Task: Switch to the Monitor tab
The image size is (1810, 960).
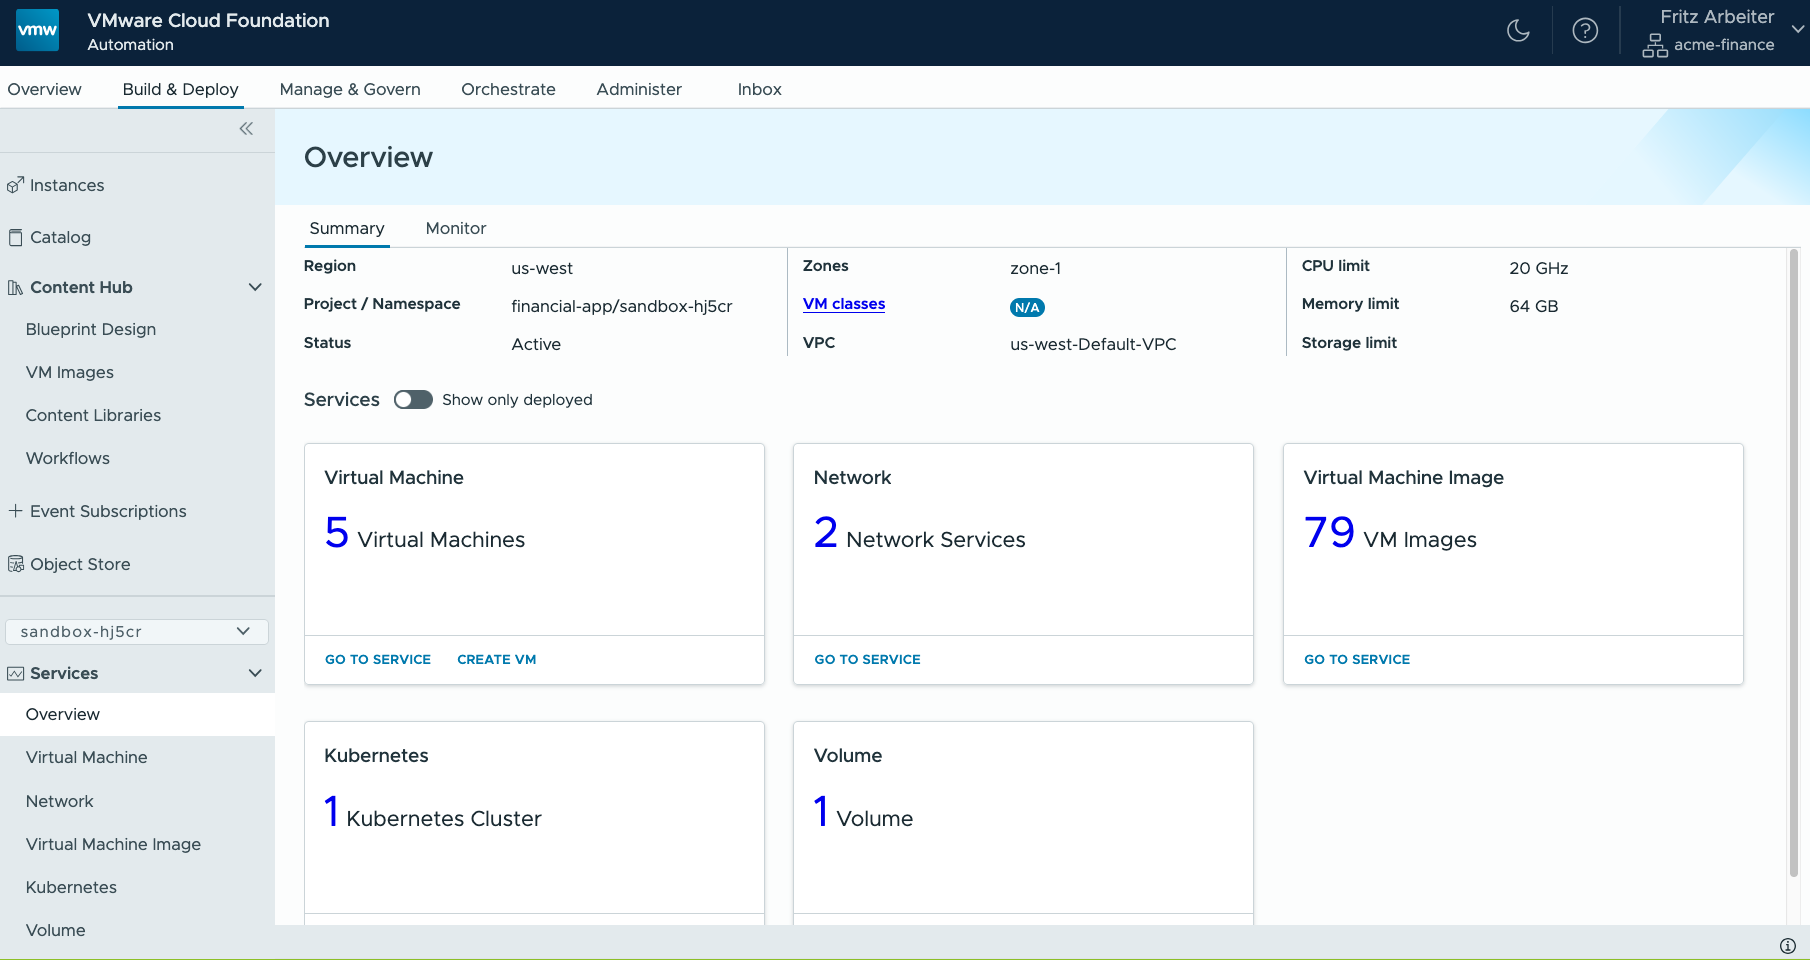Action: 455,228
